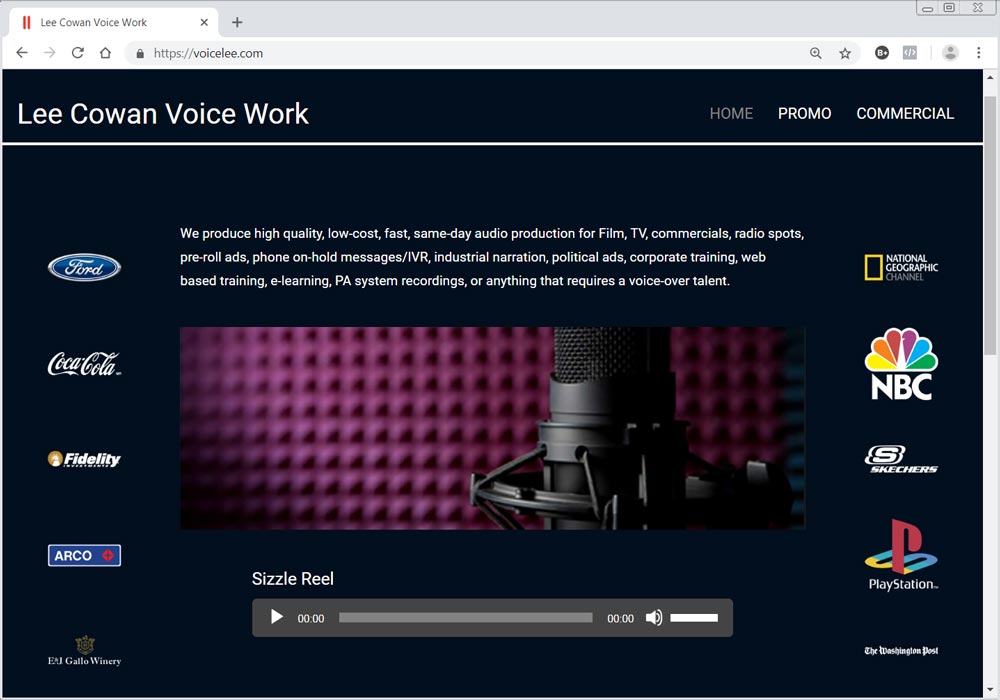Bookmark this page with the star icon
1000x700 pixels.
click(x=845, y=54)
